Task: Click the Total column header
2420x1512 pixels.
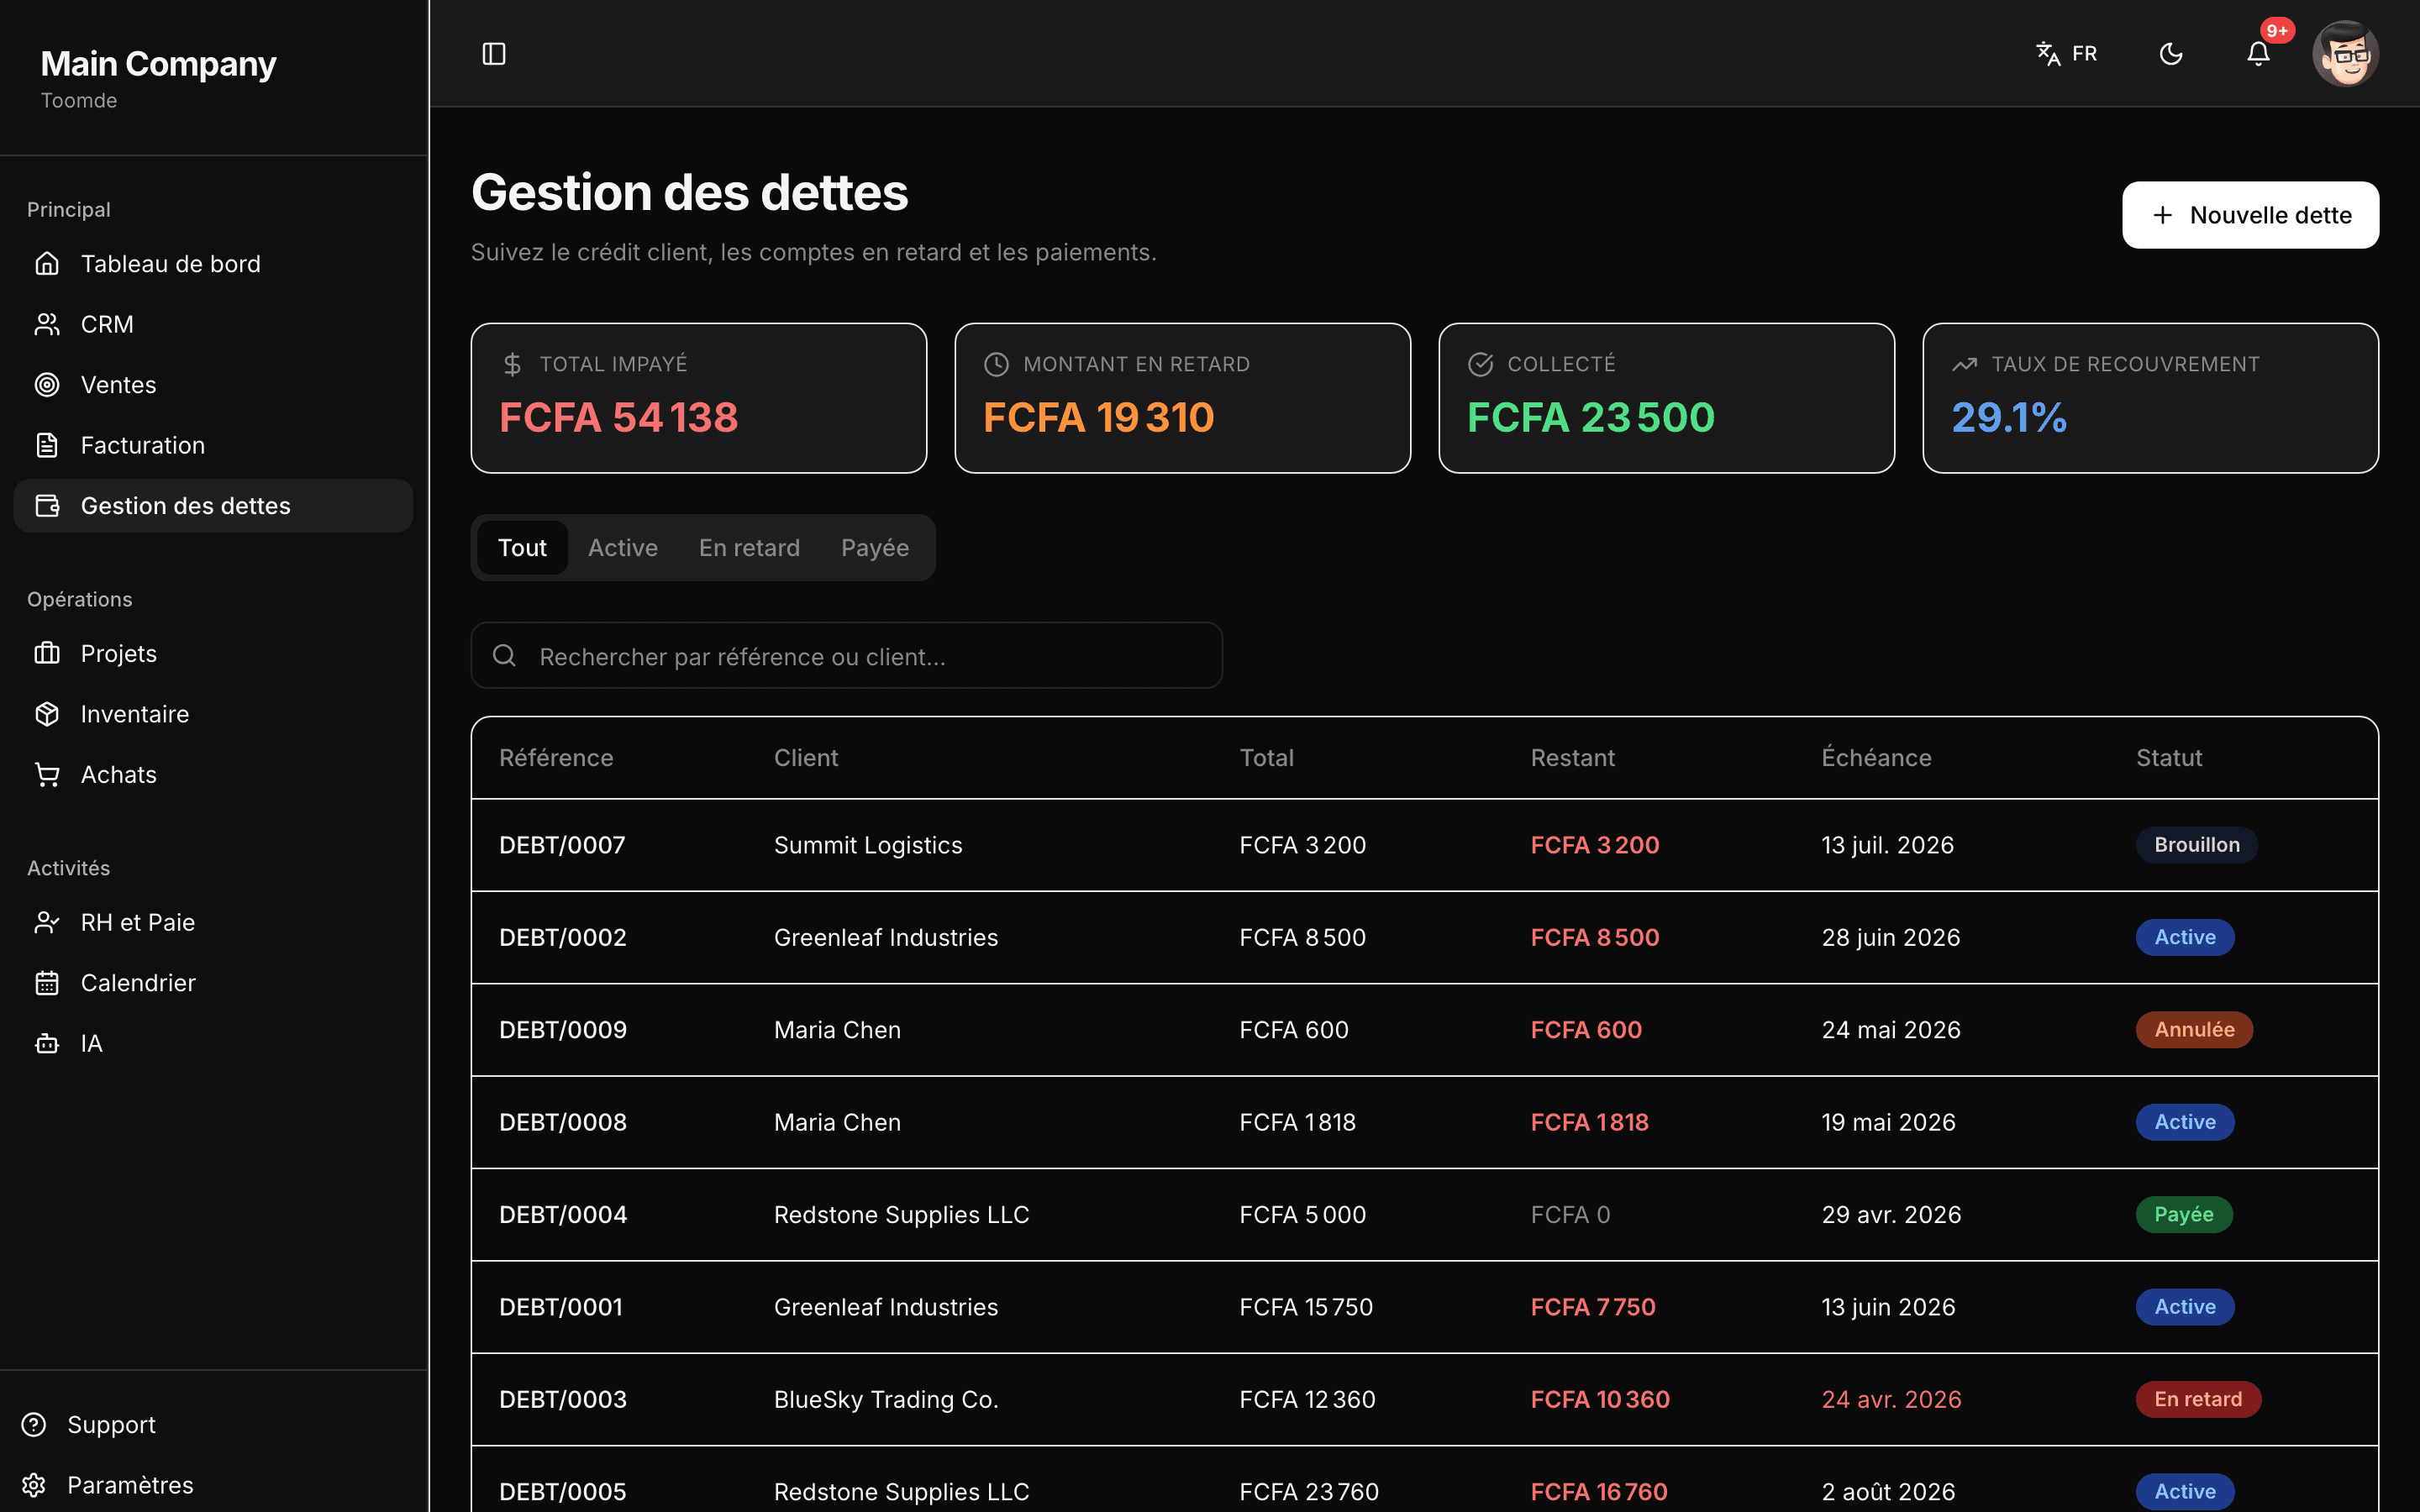Action: [x=1266, y=758]
